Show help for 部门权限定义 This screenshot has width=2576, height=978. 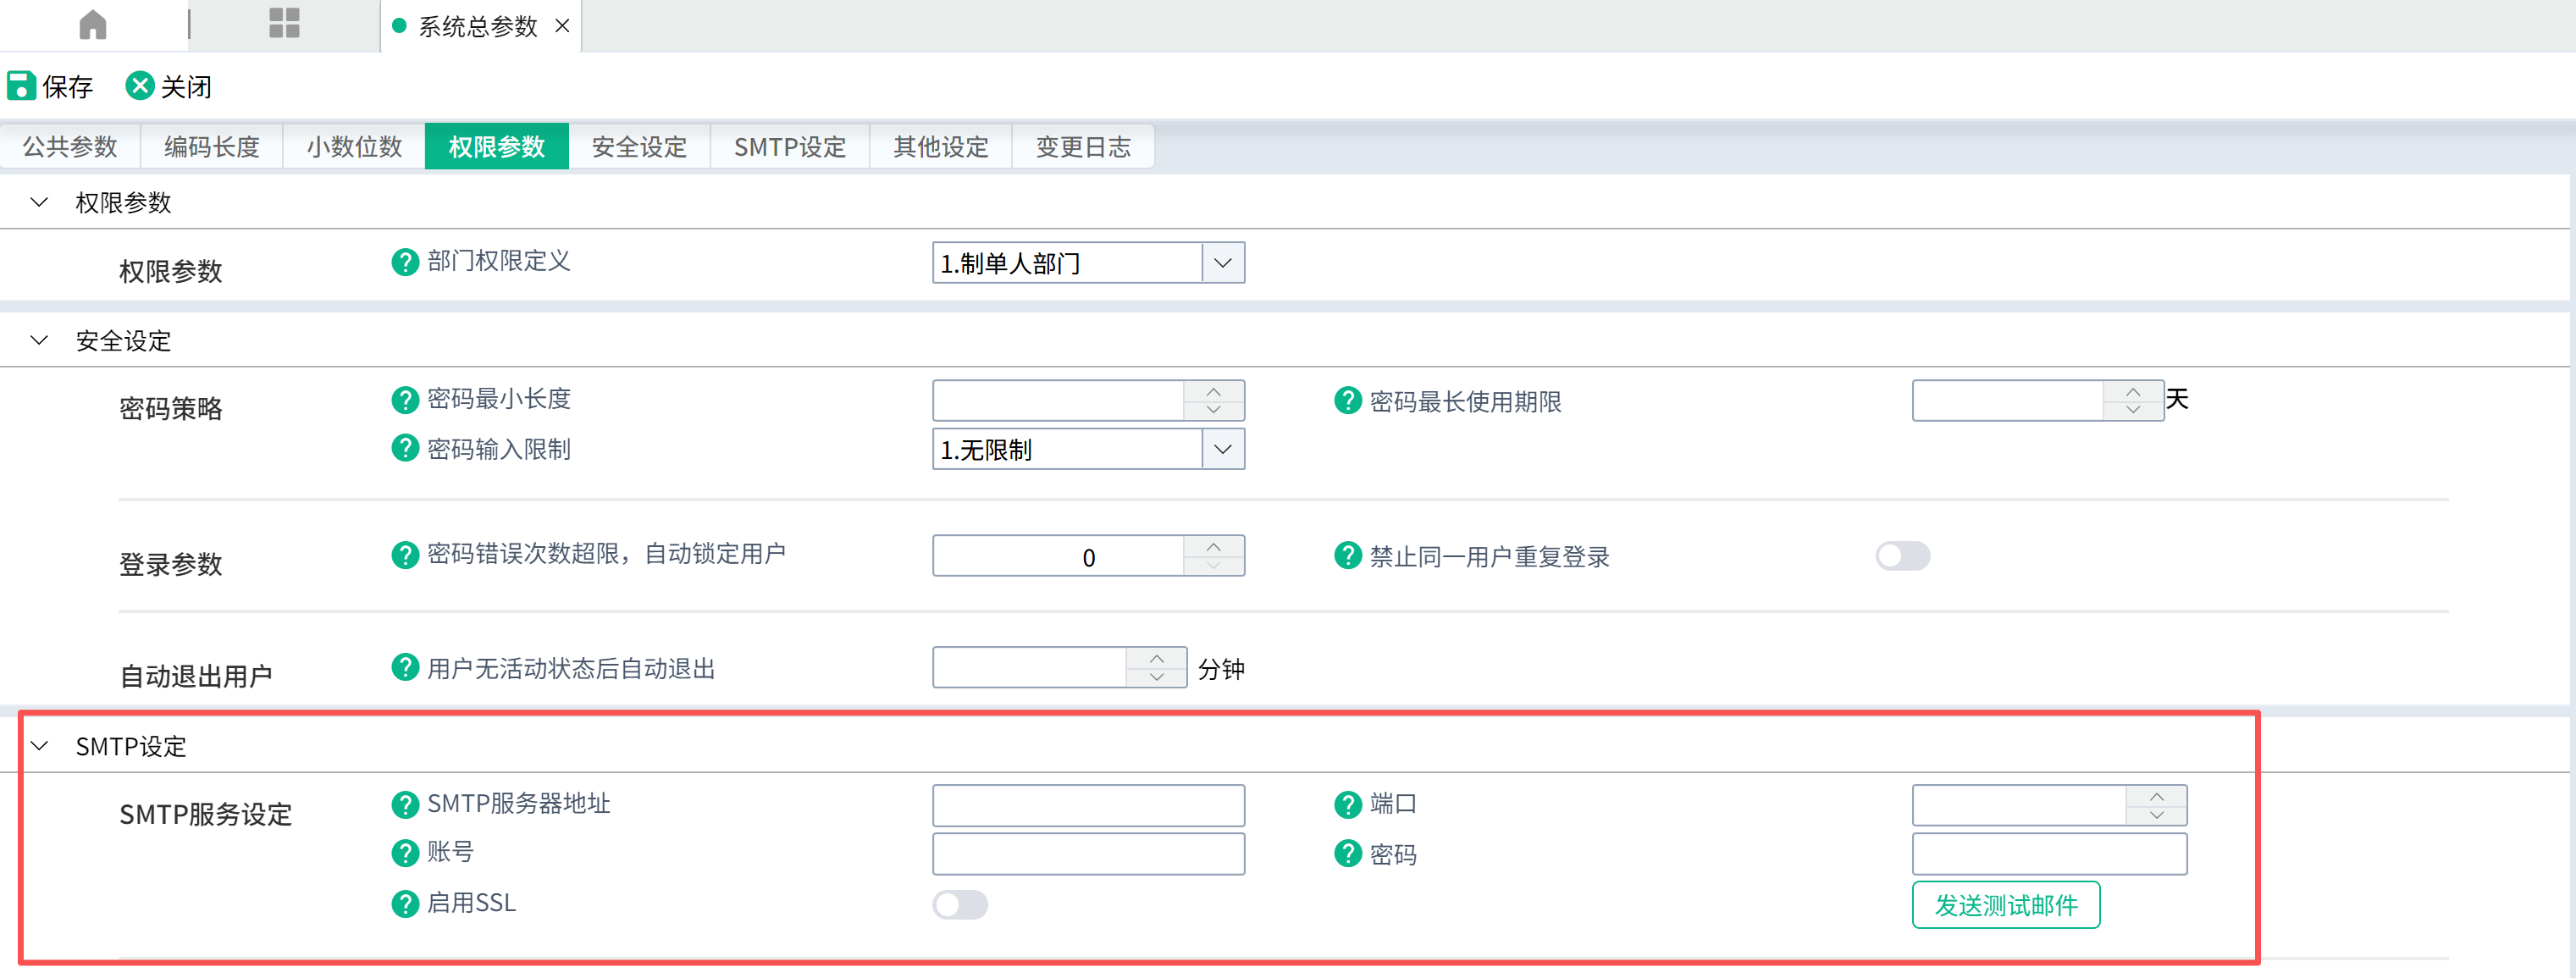[x=405, y=262]
